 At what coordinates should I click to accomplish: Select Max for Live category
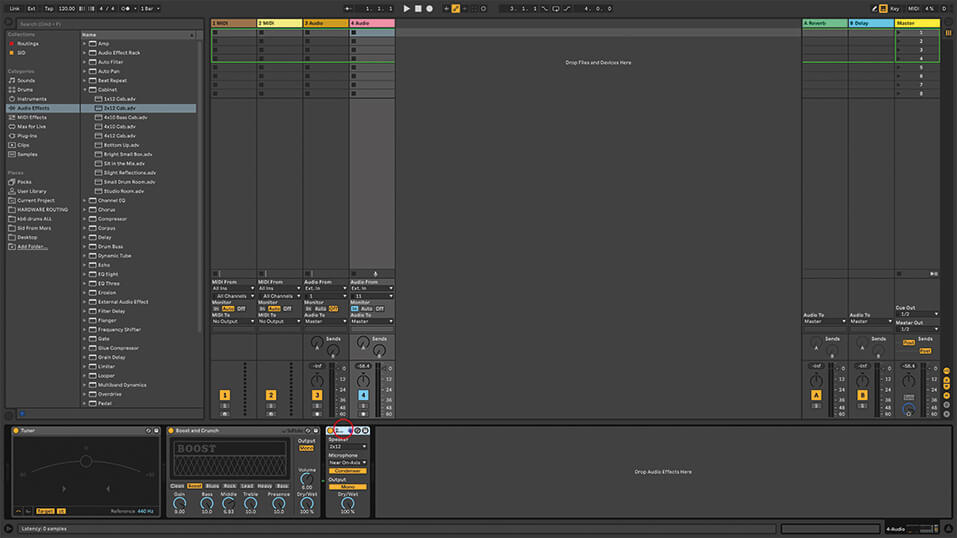31,126
